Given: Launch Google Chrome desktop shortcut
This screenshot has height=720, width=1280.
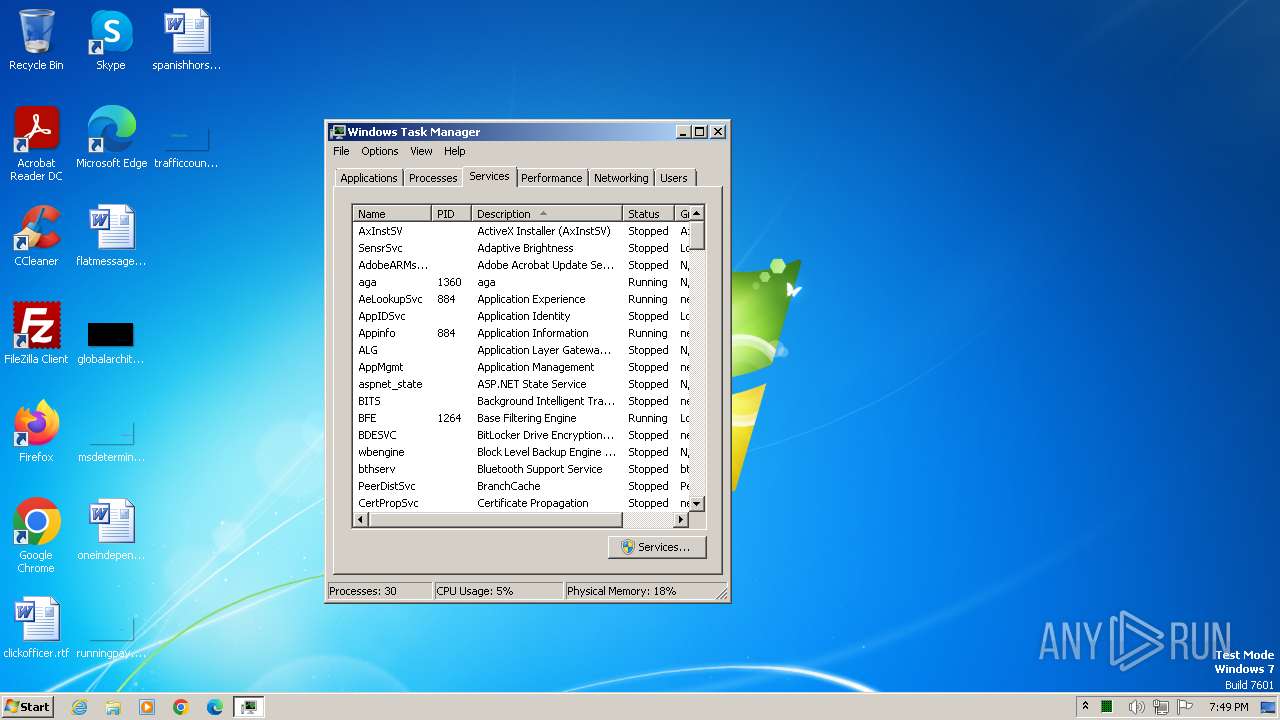Looking at the screenshot, I should [36, 535].
